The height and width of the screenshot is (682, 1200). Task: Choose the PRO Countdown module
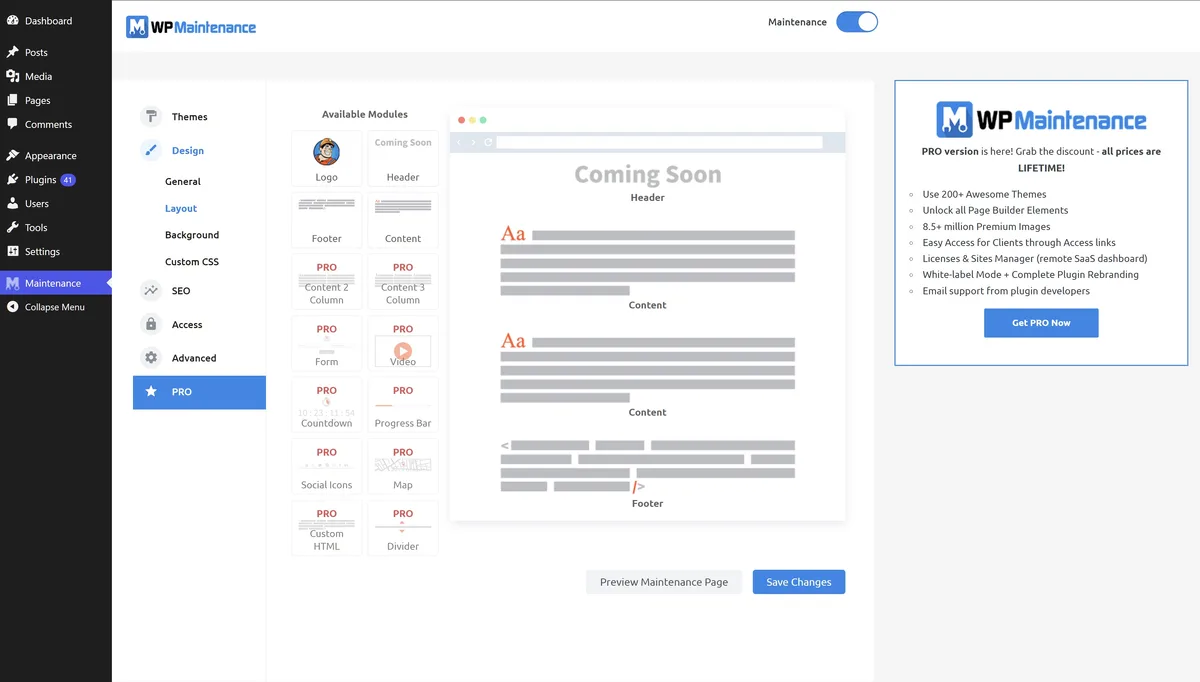click(x=327, y=405)
